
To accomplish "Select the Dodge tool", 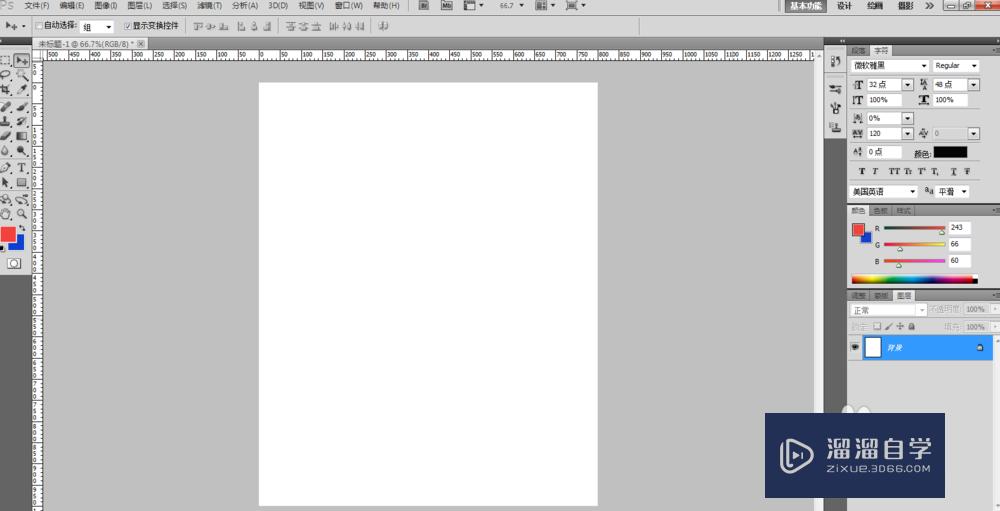I will coord(22,151).
